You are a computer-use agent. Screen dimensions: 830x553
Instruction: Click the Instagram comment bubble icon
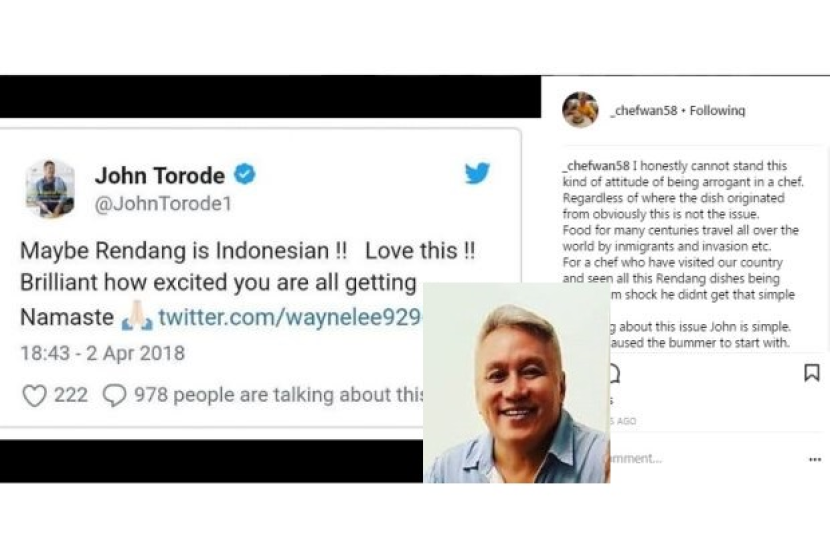click(614, 374)
